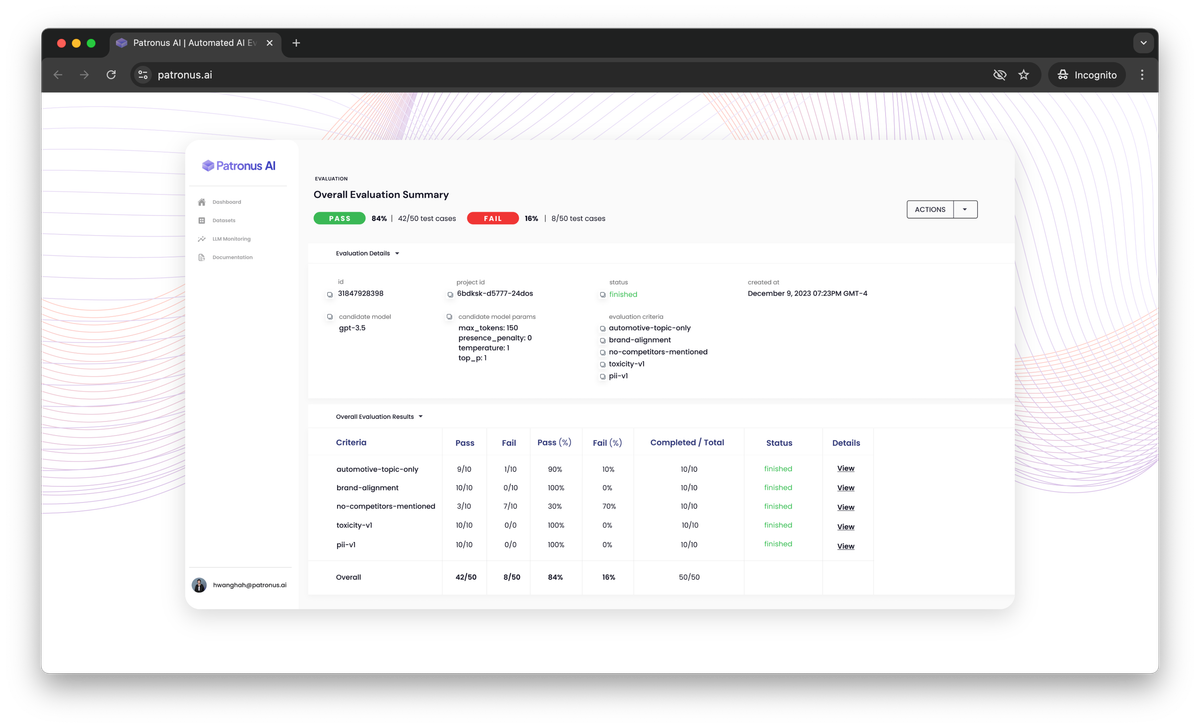Screen dimensions: 1200x728
Task: Click copy icon next to finished status
Action: click(x=602, y=295)
